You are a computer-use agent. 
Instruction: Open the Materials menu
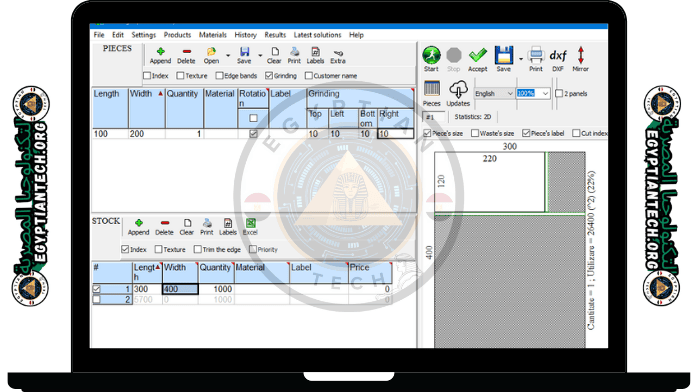point(213,35)
